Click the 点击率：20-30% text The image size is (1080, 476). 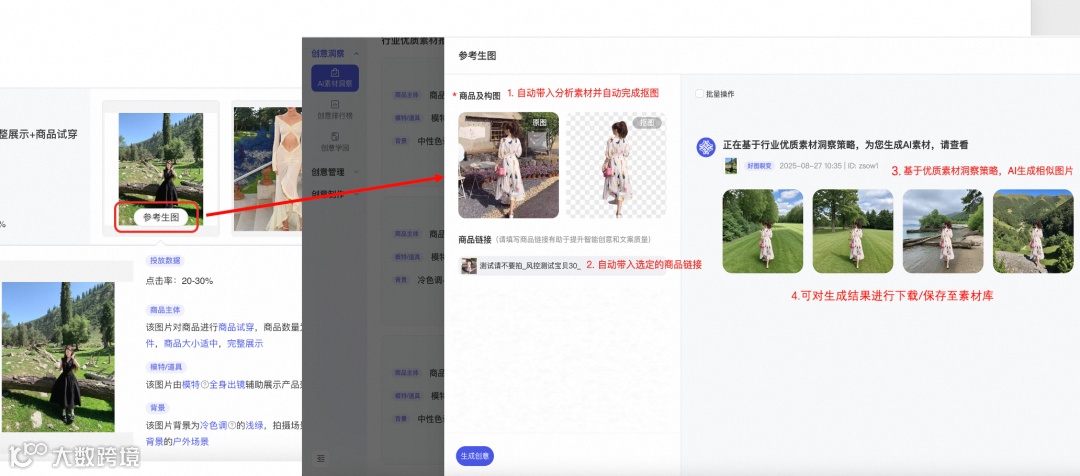pyautogui.click(x=179, y=281)
